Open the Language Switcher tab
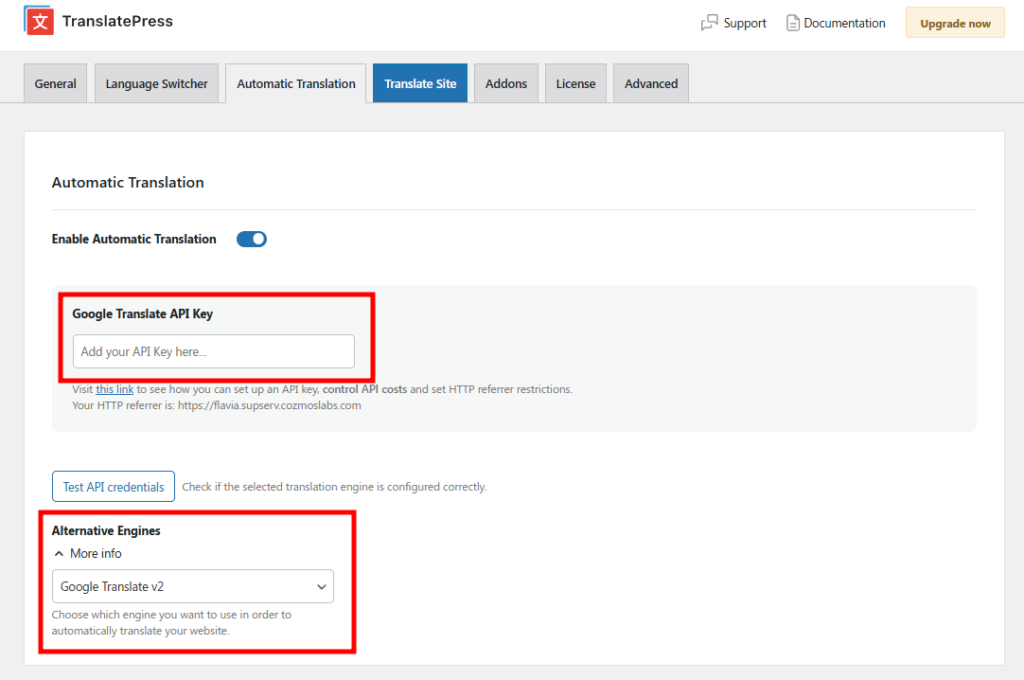This screenshot has height=680, width=1024. point(156,83)
